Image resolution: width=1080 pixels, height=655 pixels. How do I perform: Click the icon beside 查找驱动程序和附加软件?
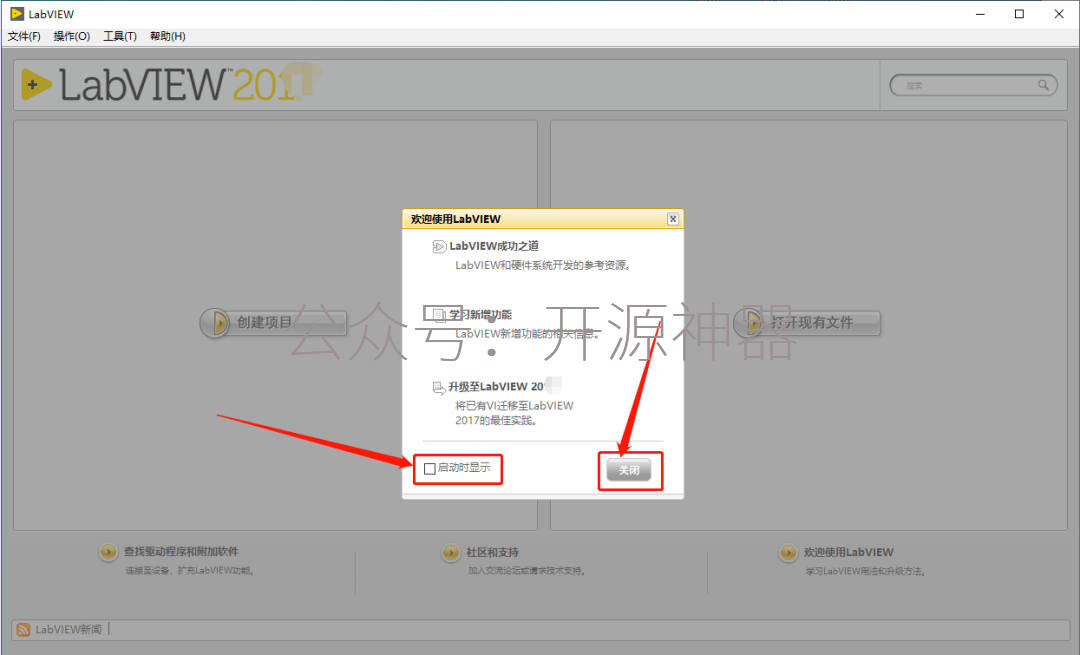pyautogui.click(x=108, y=552)
